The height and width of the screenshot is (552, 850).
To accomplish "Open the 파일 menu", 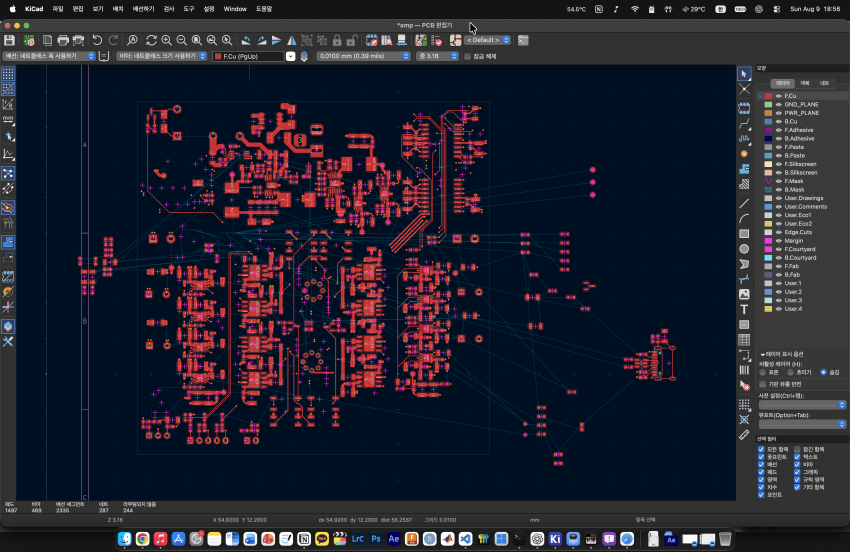I will (57, 9).
